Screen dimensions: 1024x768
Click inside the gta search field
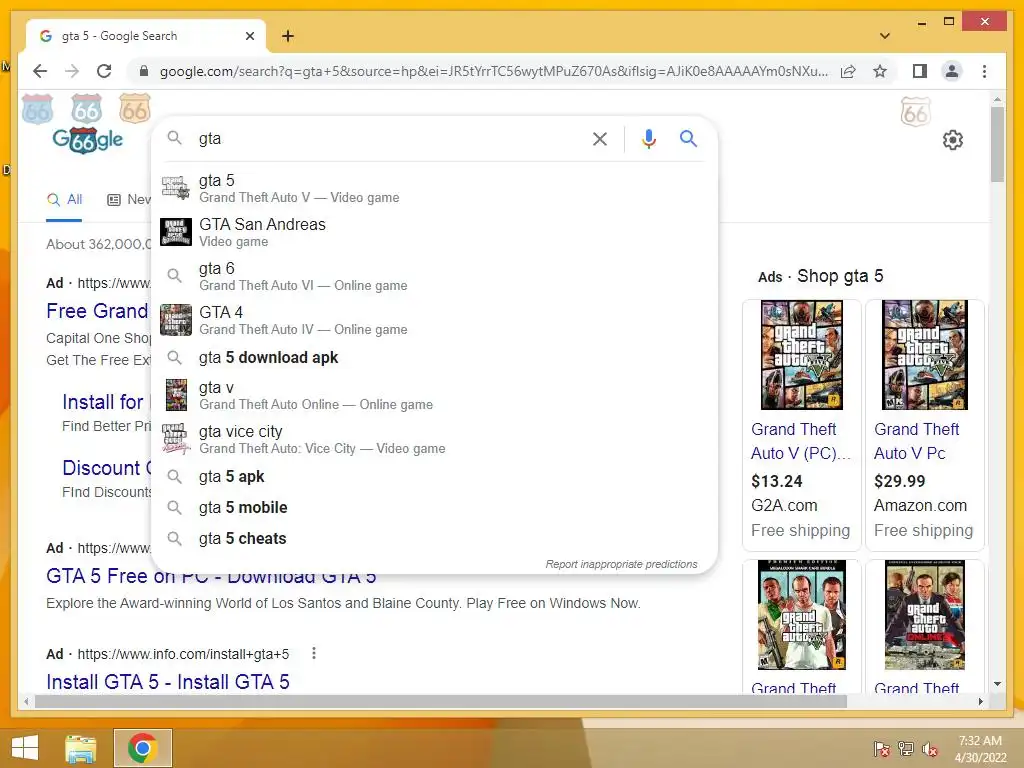pyautogui.click(x=392, y=138)
